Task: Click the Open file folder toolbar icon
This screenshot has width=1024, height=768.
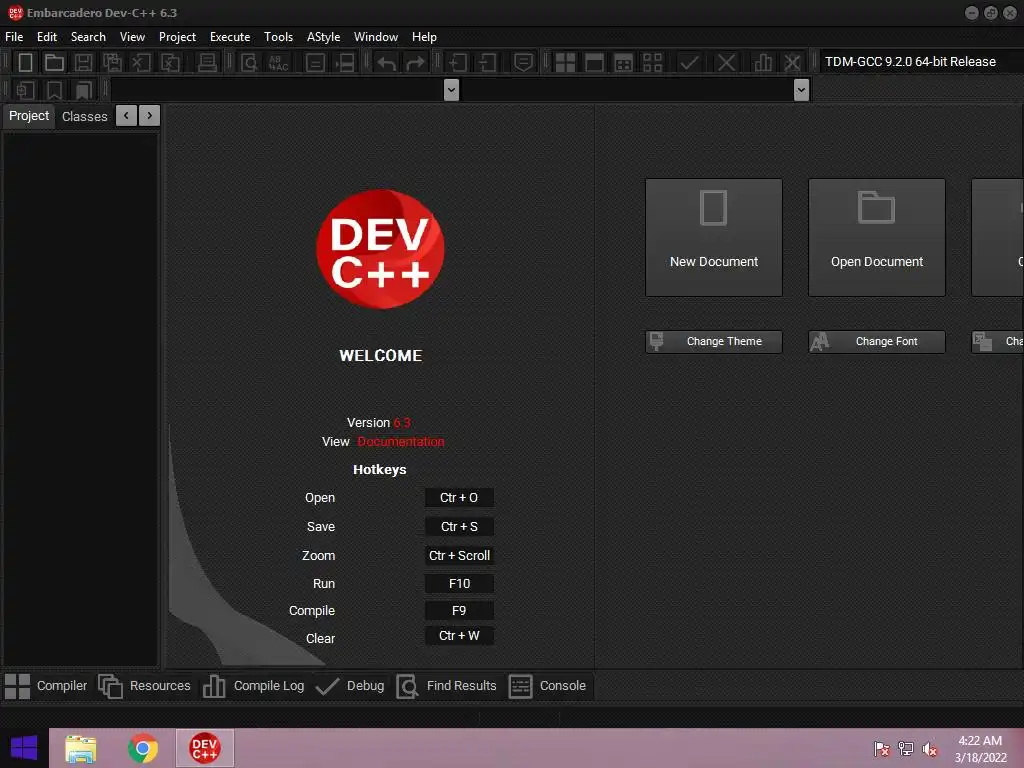Action: (54, 63)
